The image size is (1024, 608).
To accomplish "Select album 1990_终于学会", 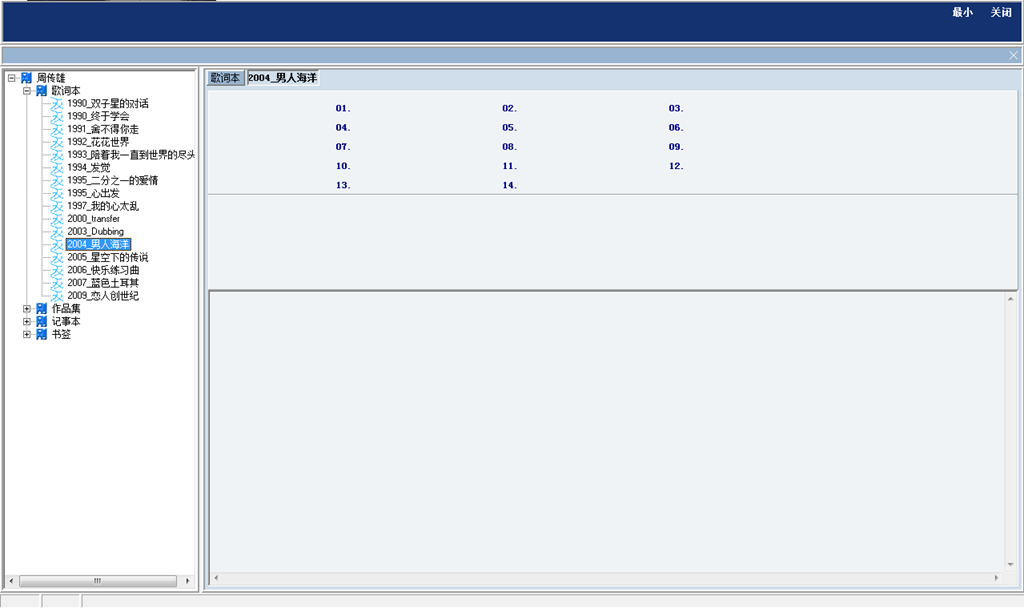I will point(98,116).
